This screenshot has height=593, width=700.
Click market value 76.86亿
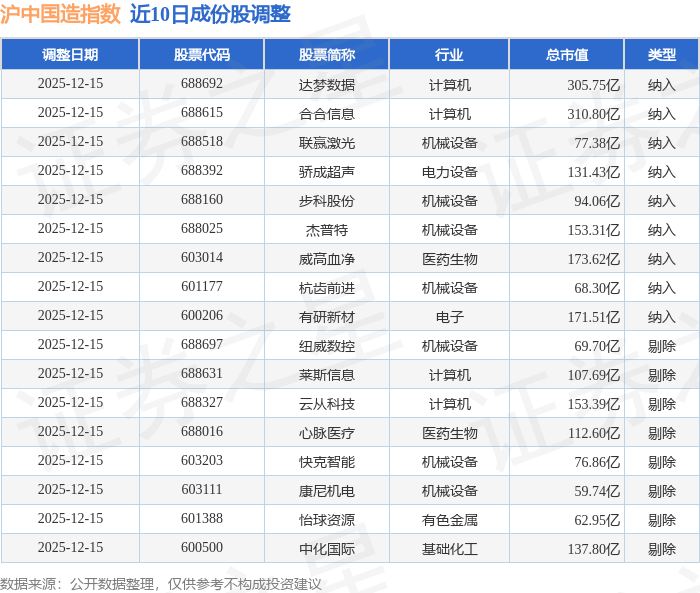597,462
